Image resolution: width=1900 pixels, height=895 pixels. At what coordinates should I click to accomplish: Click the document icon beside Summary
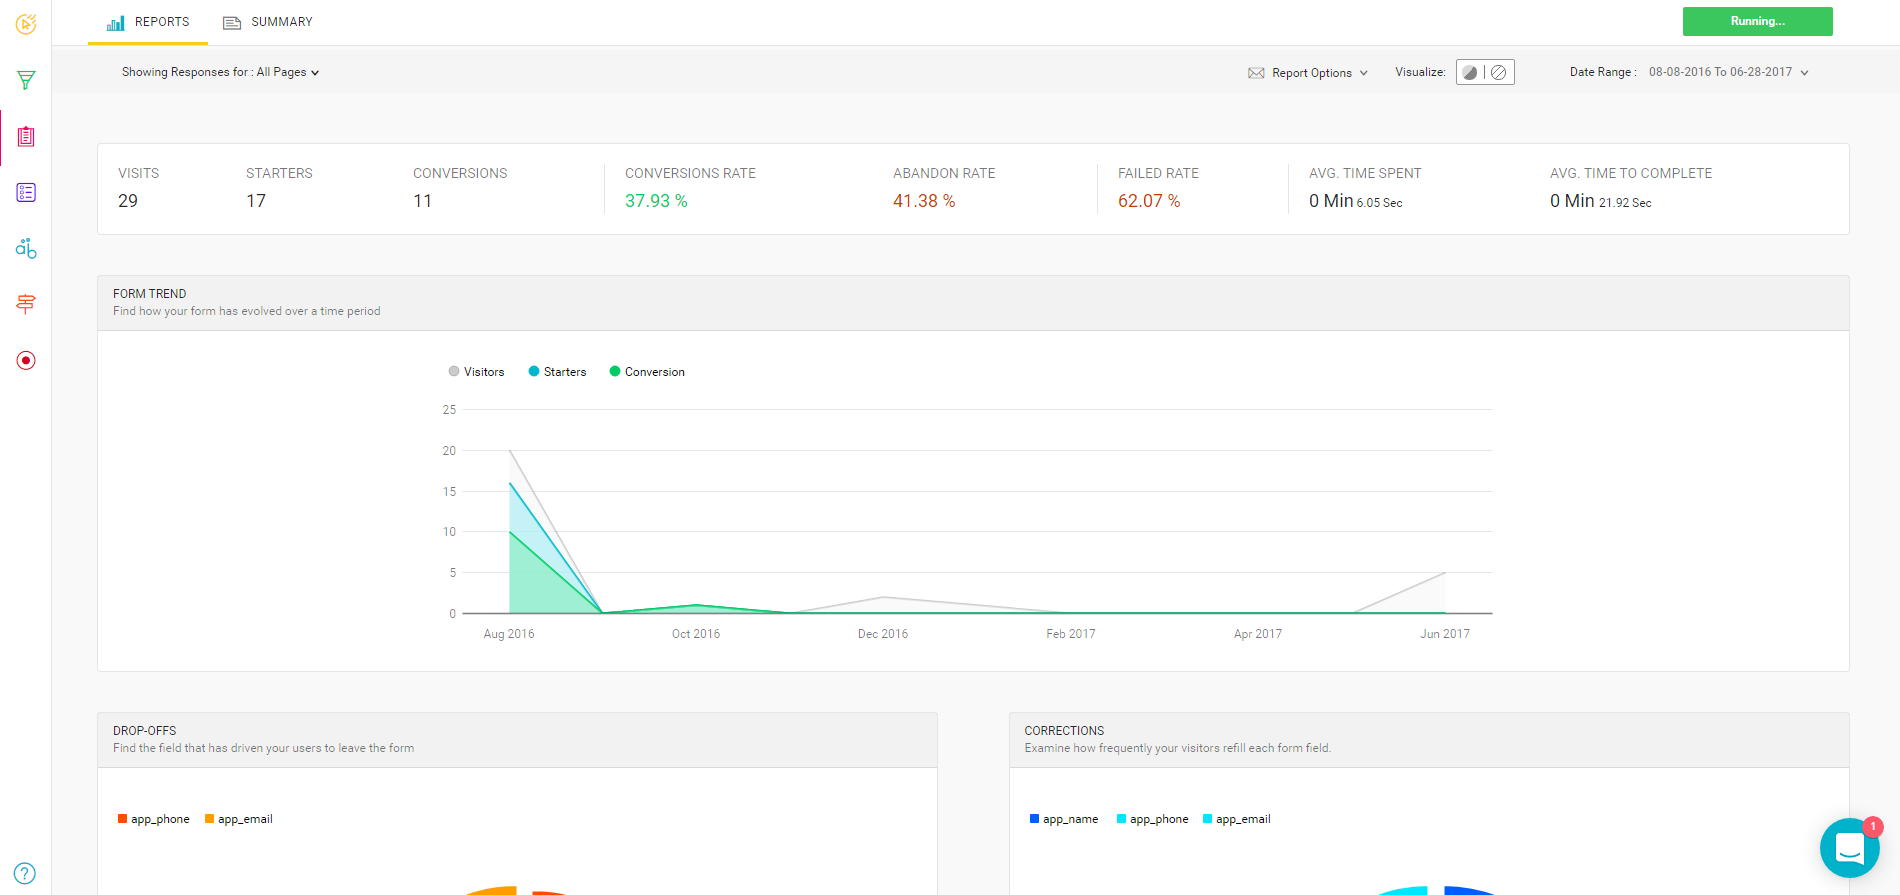coord(232,22)
